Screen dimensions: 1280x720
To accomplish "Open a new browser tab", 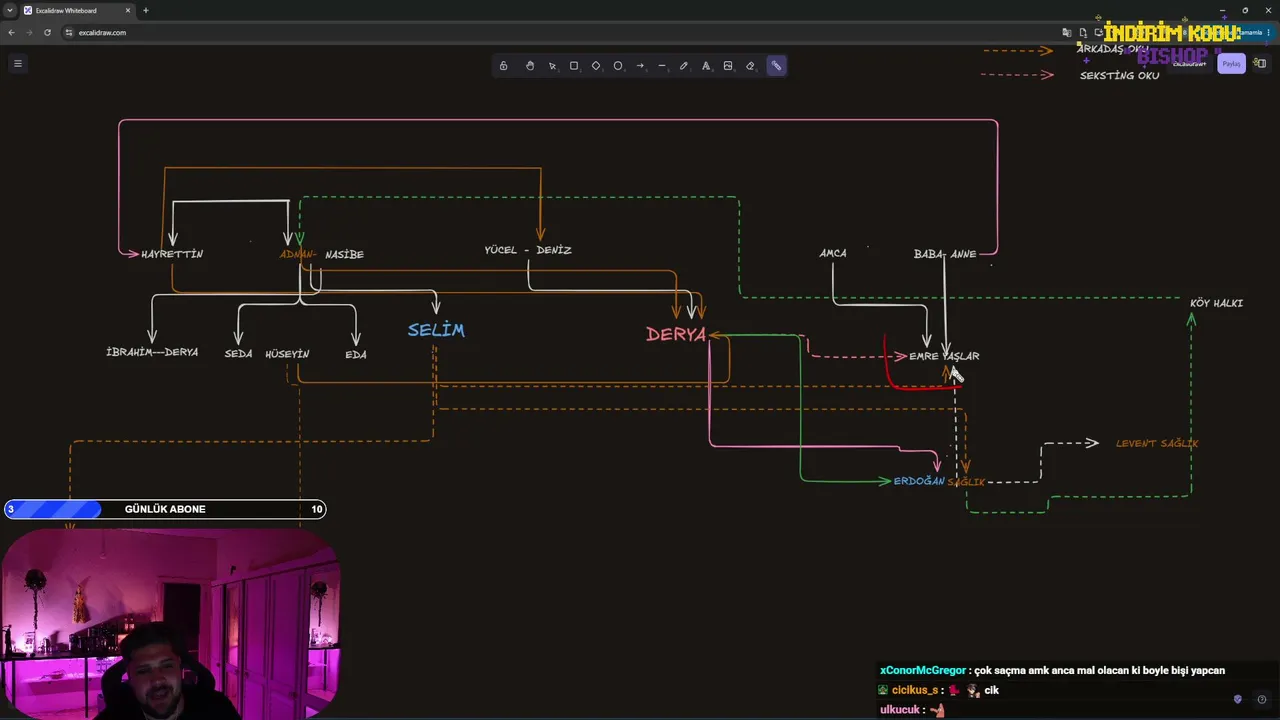I will (x=145, y=10).
